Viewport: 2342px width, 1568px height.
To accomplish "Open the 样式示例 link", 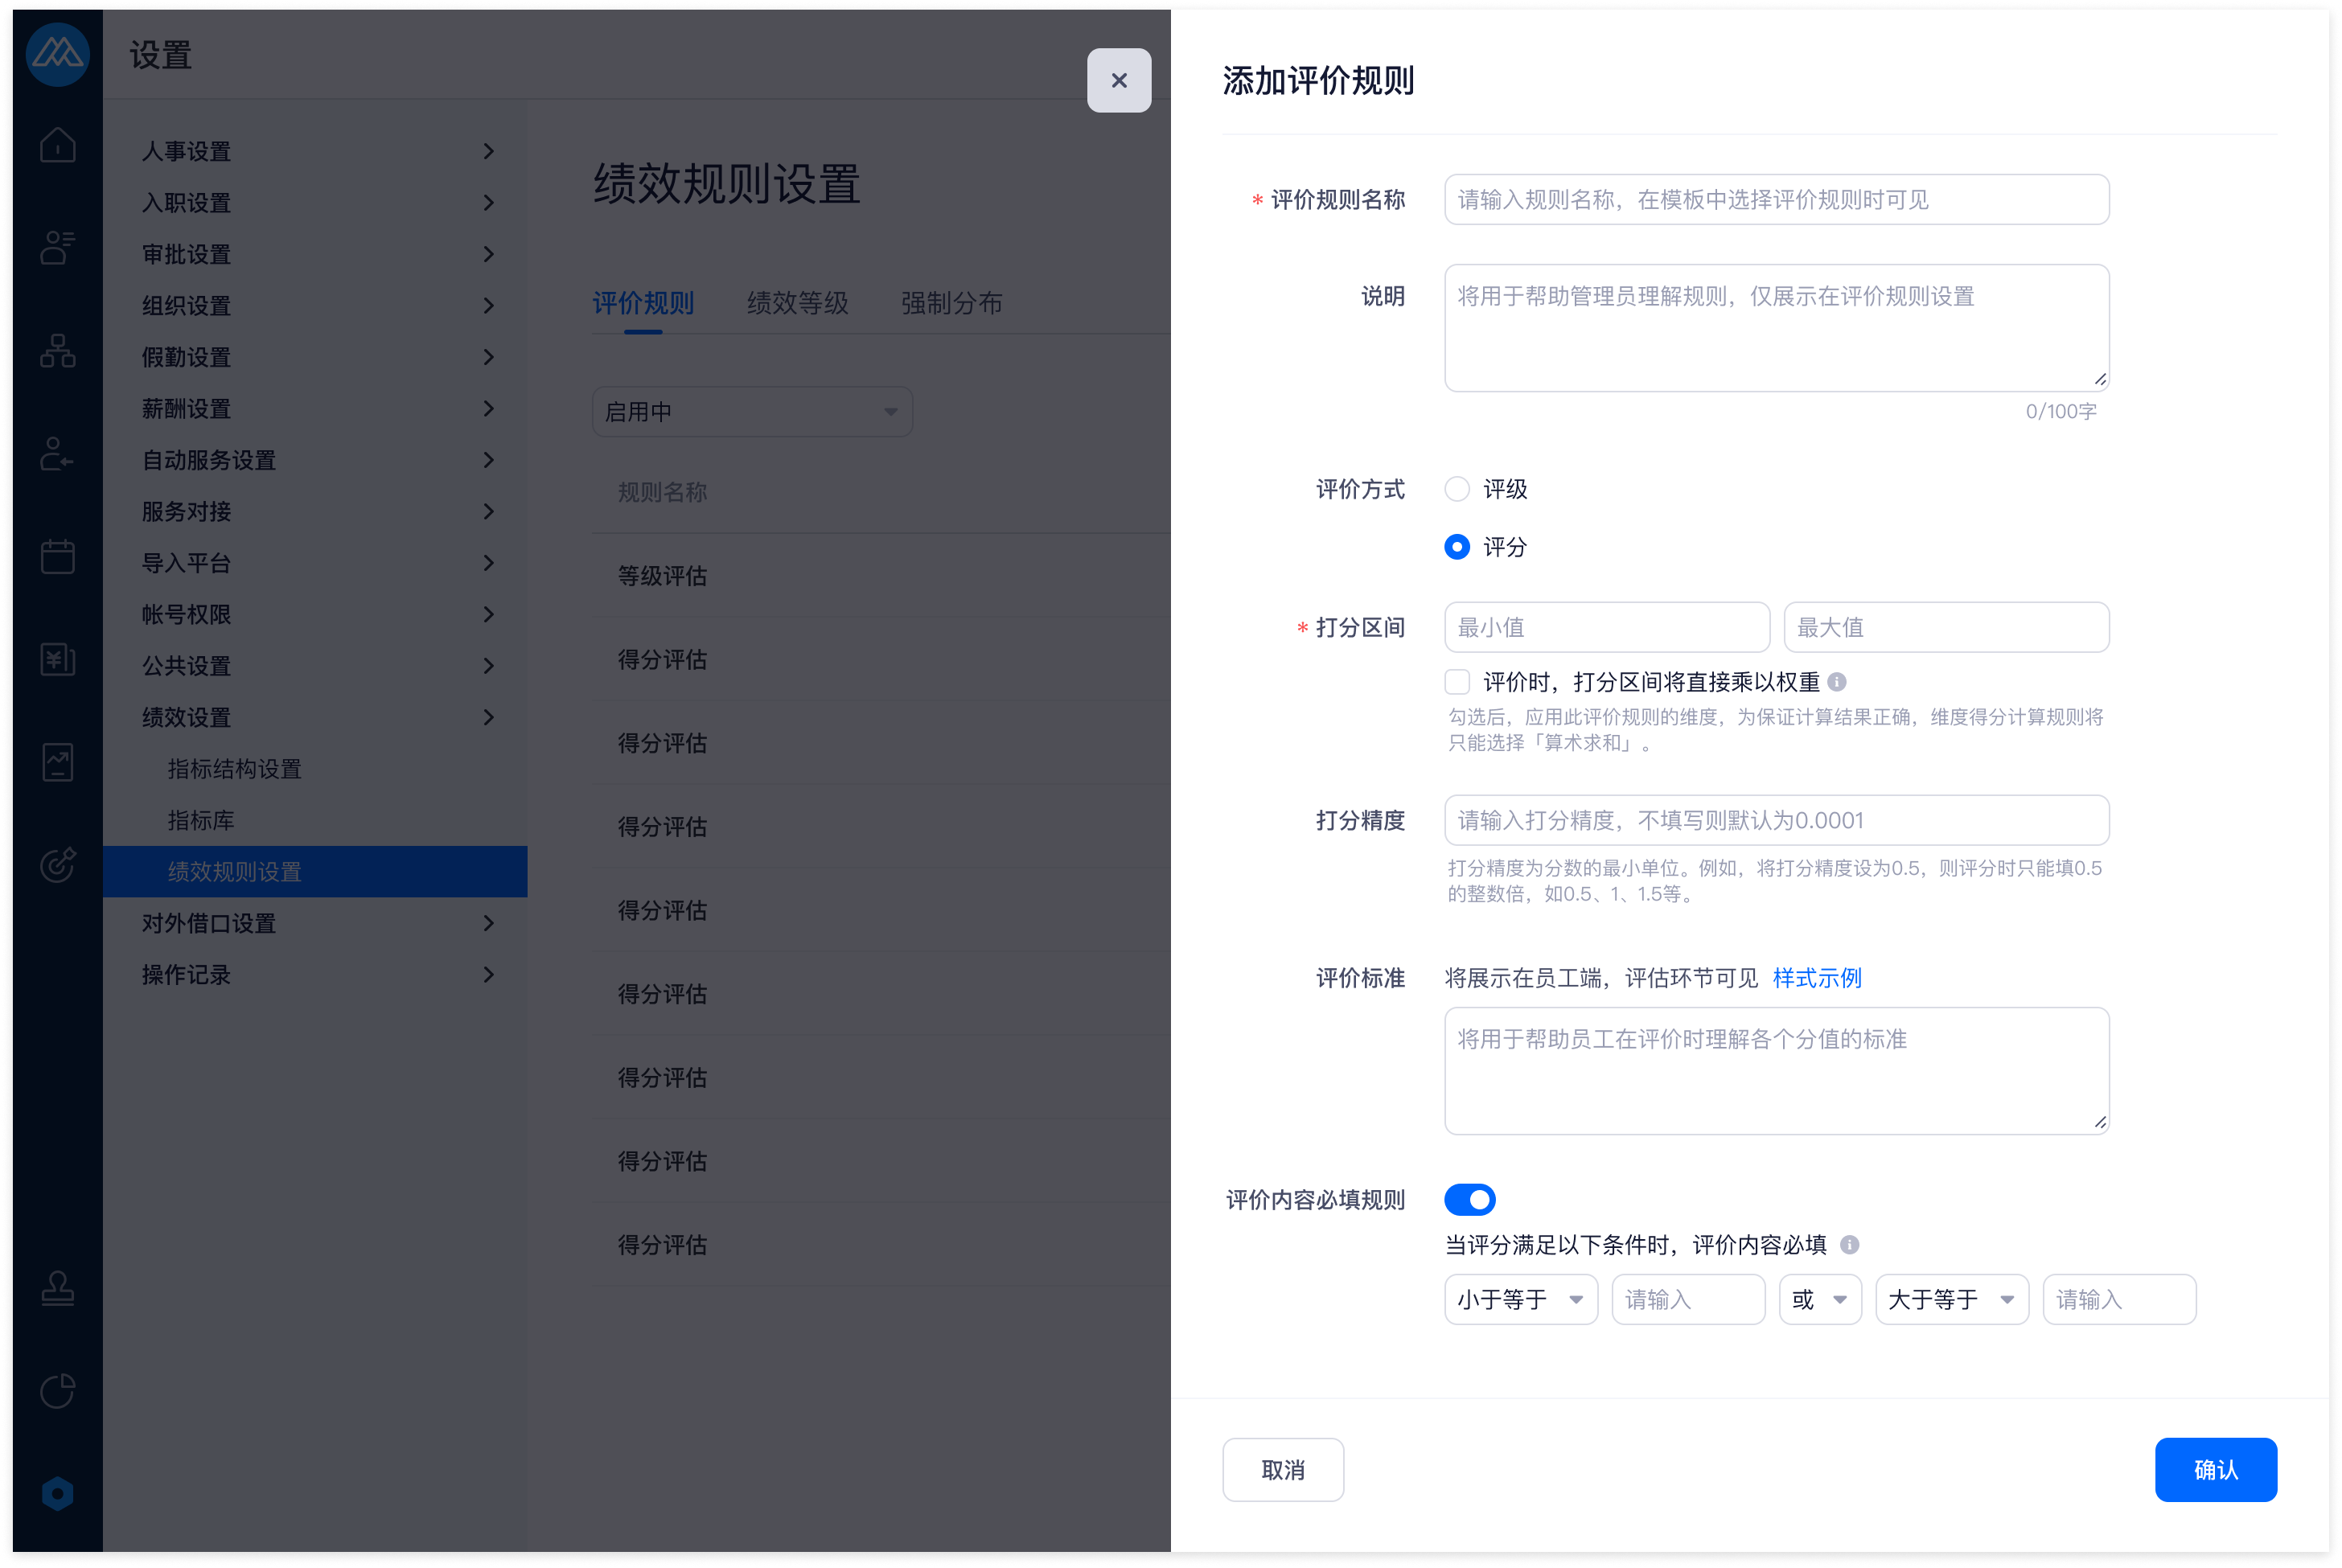I will [1816, 978].
